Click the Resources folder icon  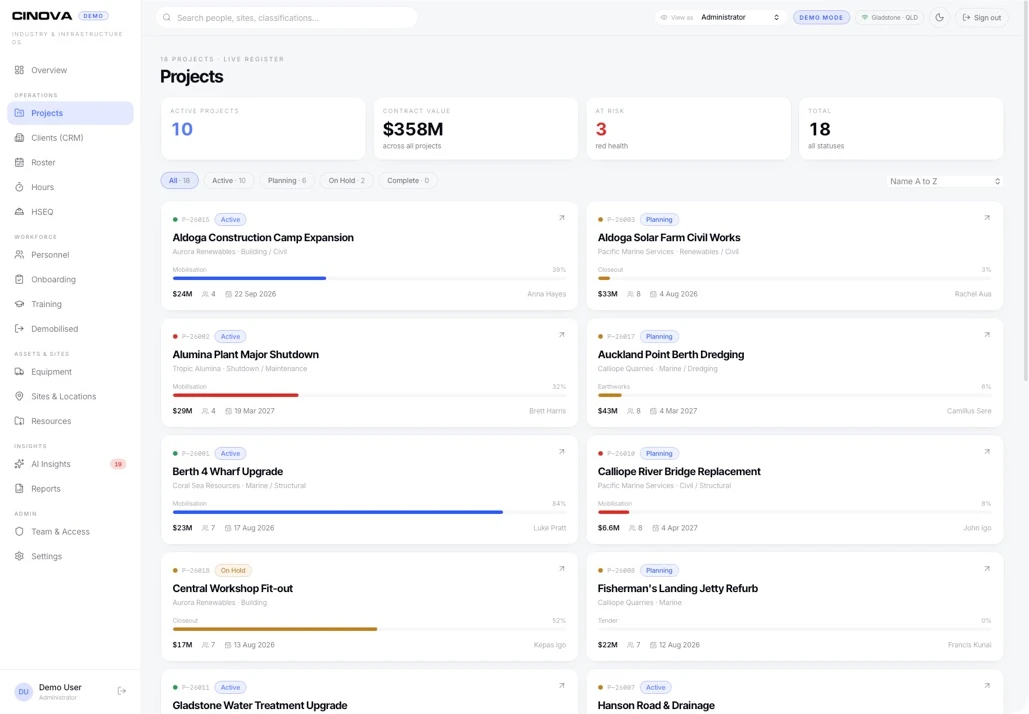pos(19,421)
